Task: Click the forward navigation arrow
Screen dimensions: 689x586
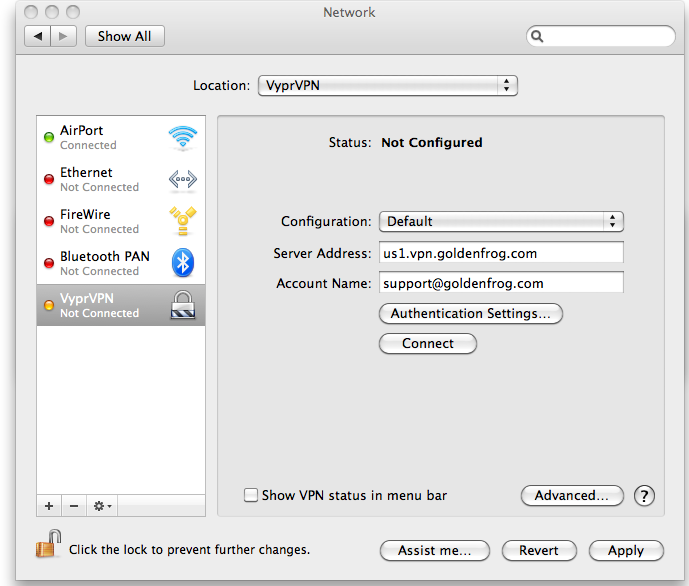Action: click(64, 36)
